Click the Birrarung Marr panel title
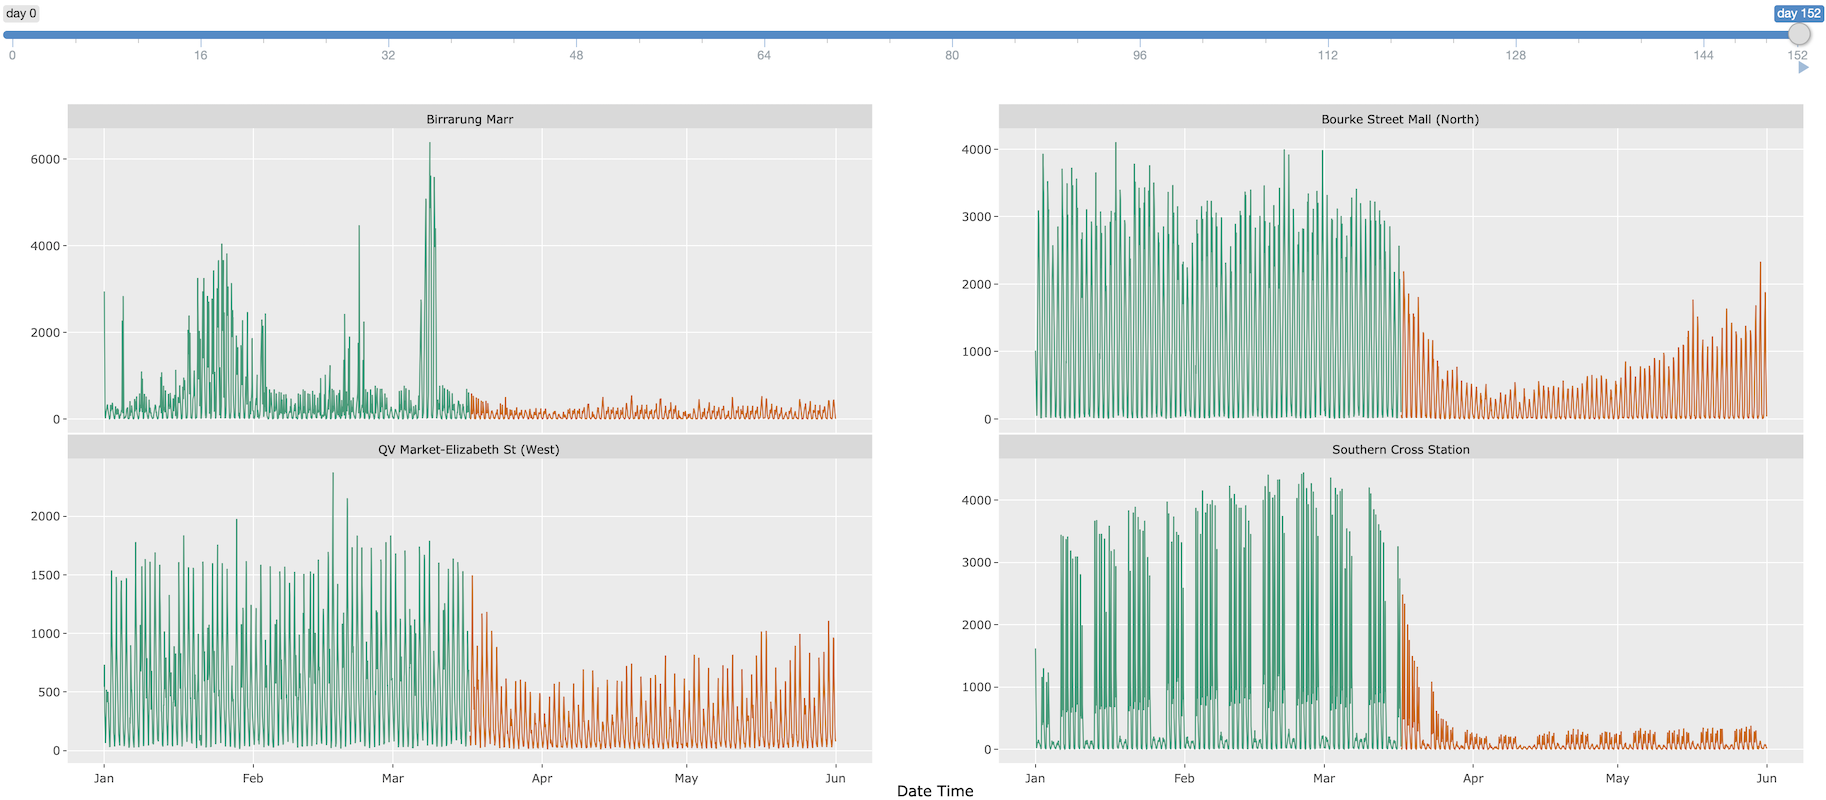 (469, 119)
